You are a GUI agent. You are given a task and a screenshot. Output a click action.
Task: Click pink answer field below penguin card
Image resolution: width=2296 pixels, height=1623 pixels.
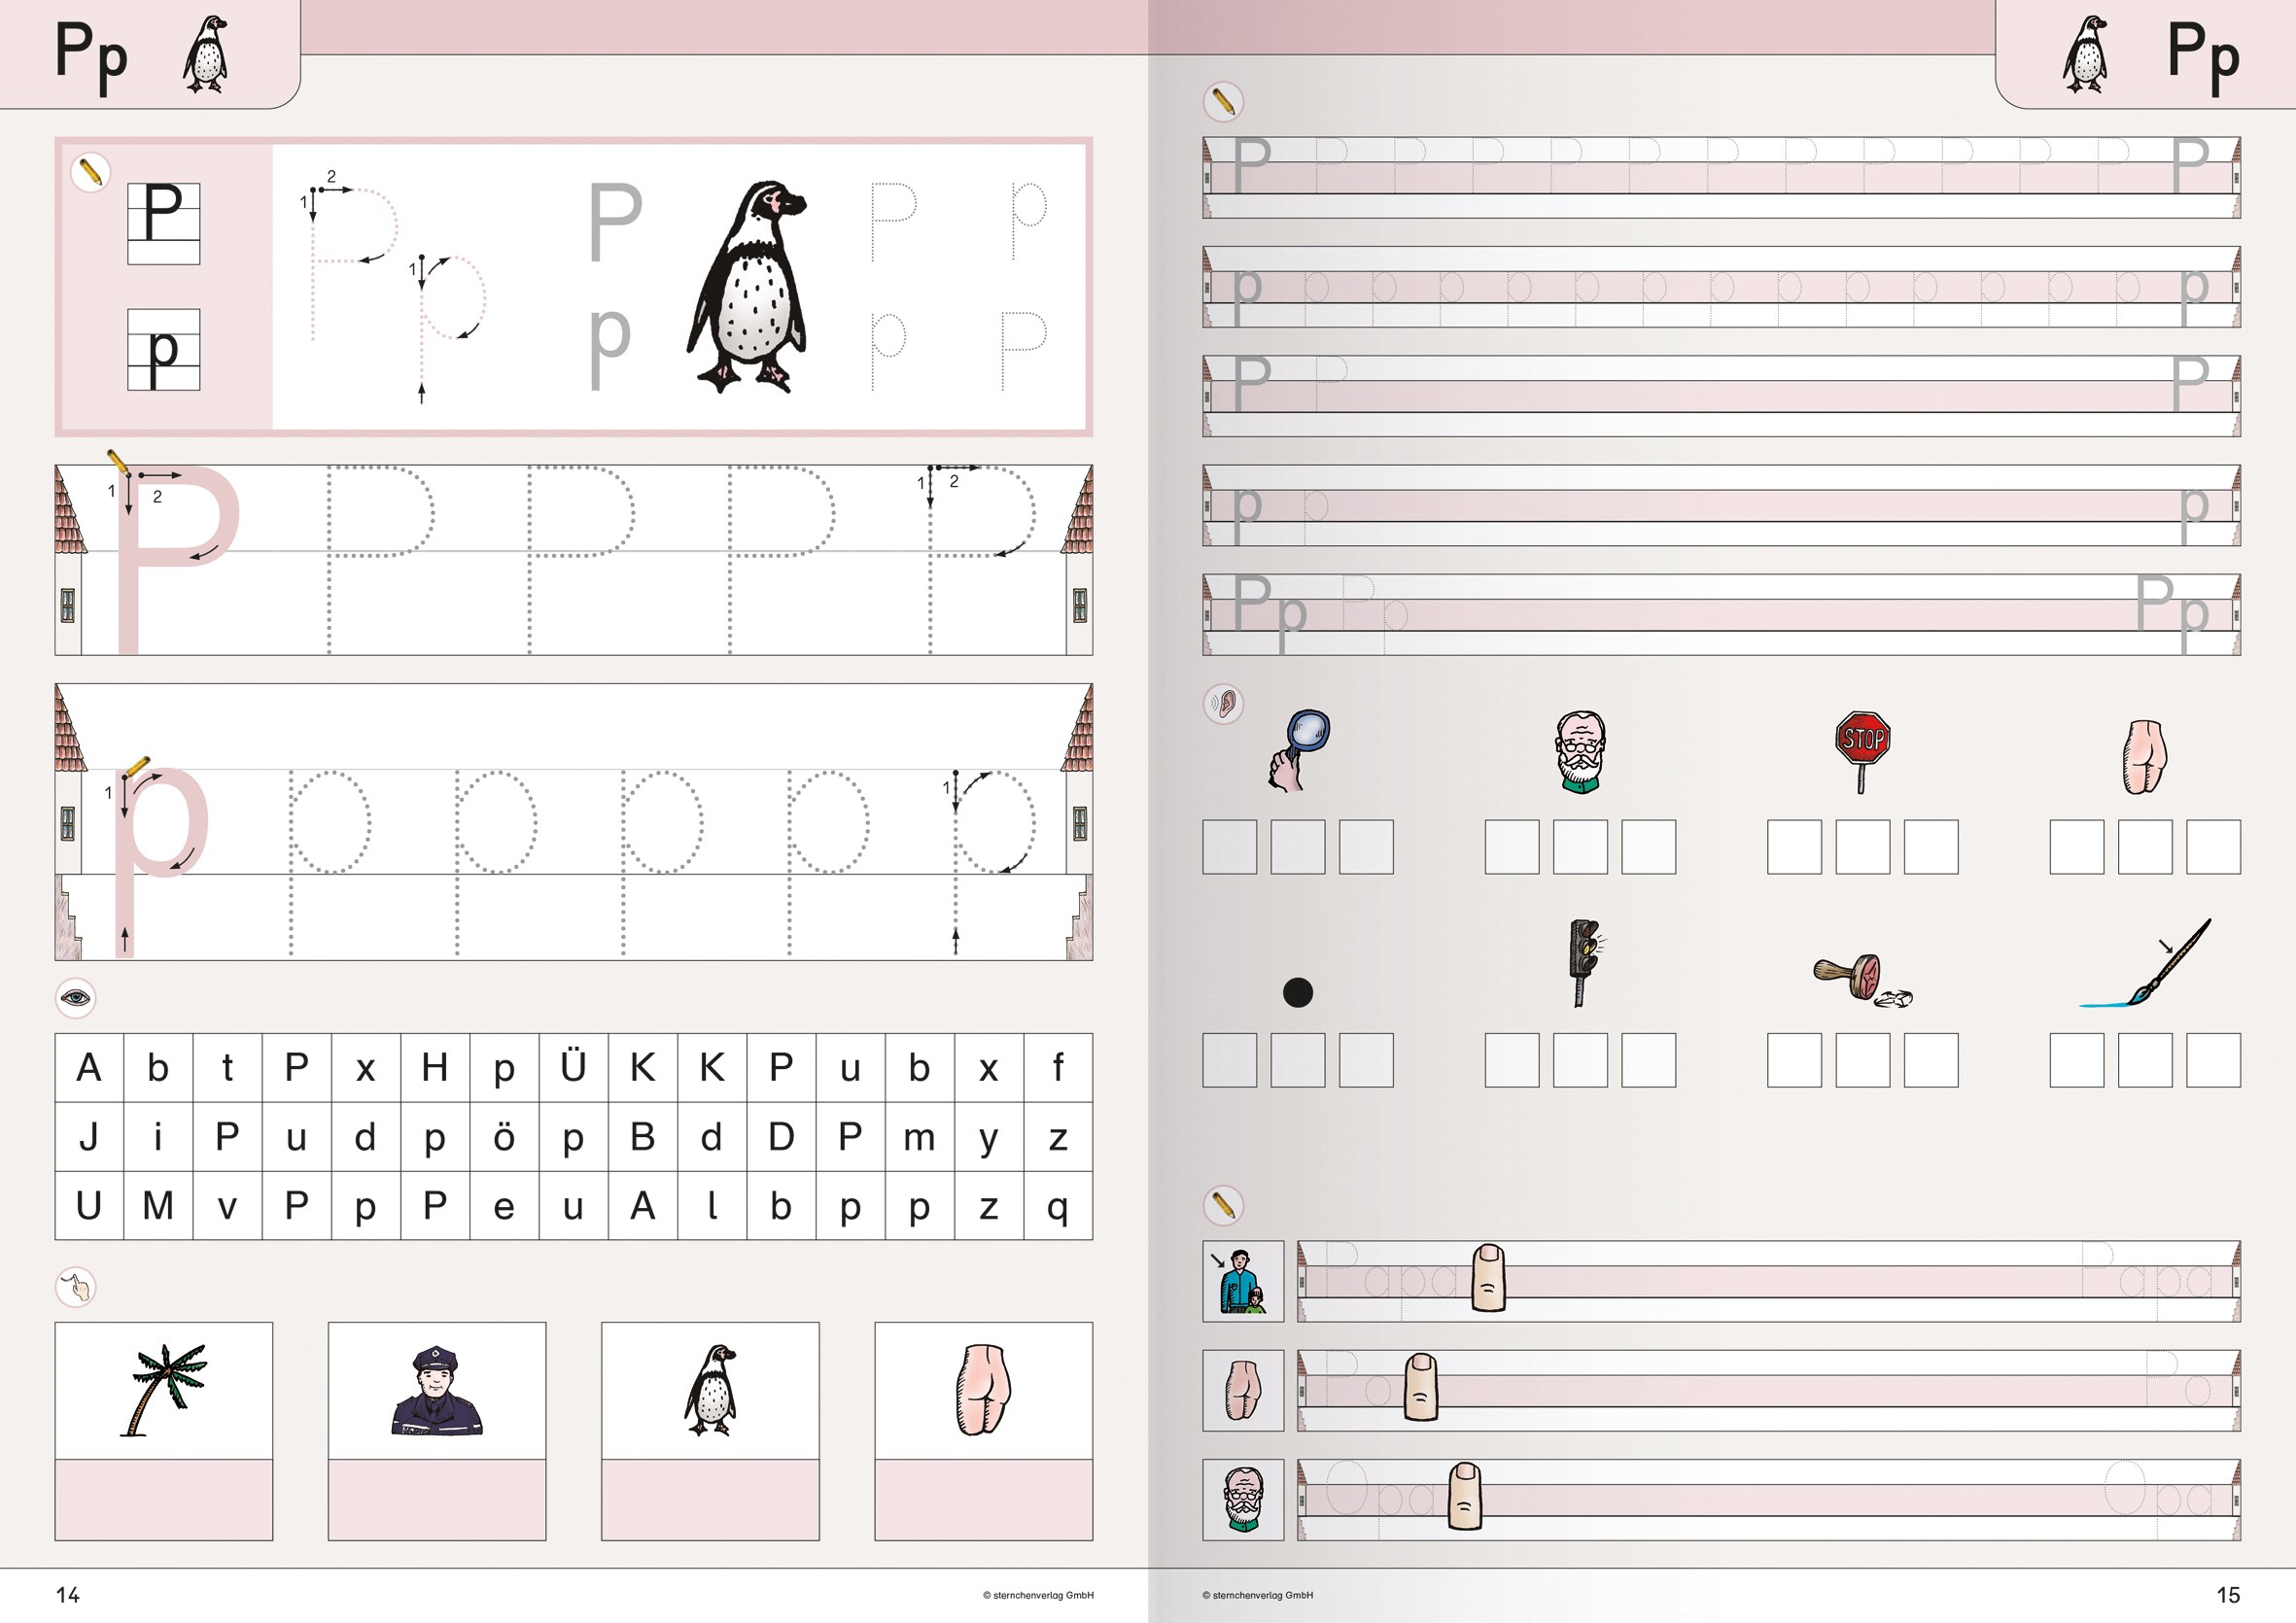(x=710, y=1498)
